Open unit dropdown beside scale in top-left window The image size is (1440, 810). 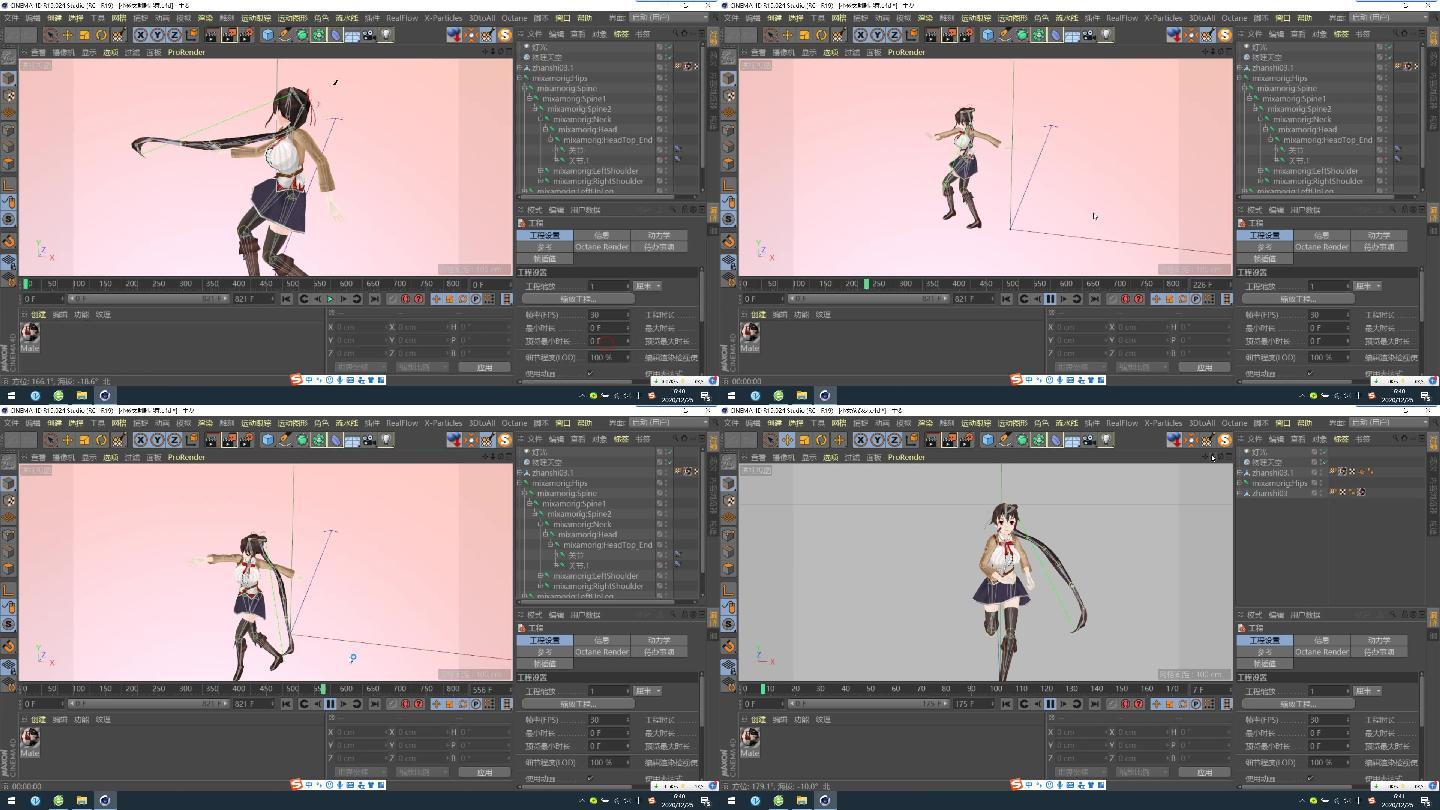coord(648,286)
